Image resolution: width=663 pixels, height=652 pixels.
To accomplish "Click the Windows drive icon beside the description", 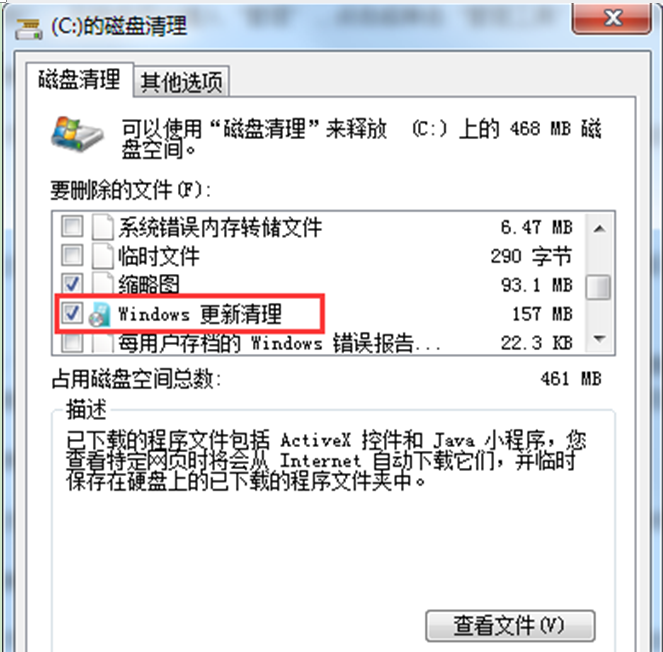I will pos(77,134).
